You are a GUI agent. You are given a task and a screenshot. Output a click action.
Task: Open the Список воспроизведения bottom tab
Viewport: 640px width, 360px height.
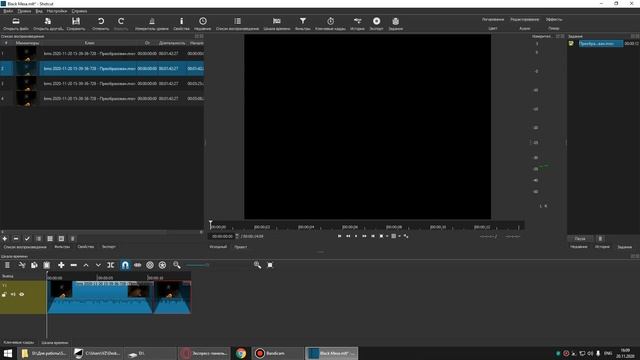coord(25,247)
